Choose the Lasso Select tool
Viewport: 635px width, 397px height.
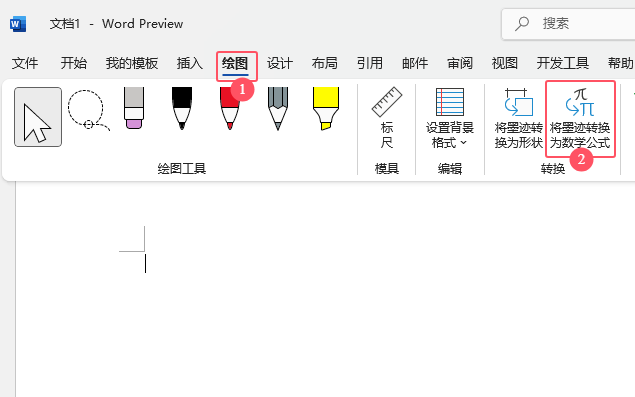(88, 110)
